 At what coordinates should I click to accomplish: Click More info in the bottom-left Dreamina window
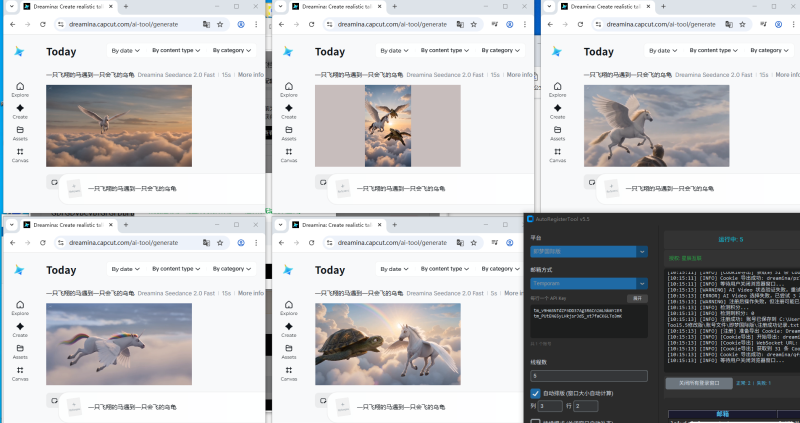pyautogui.click(x=251, y=293)
